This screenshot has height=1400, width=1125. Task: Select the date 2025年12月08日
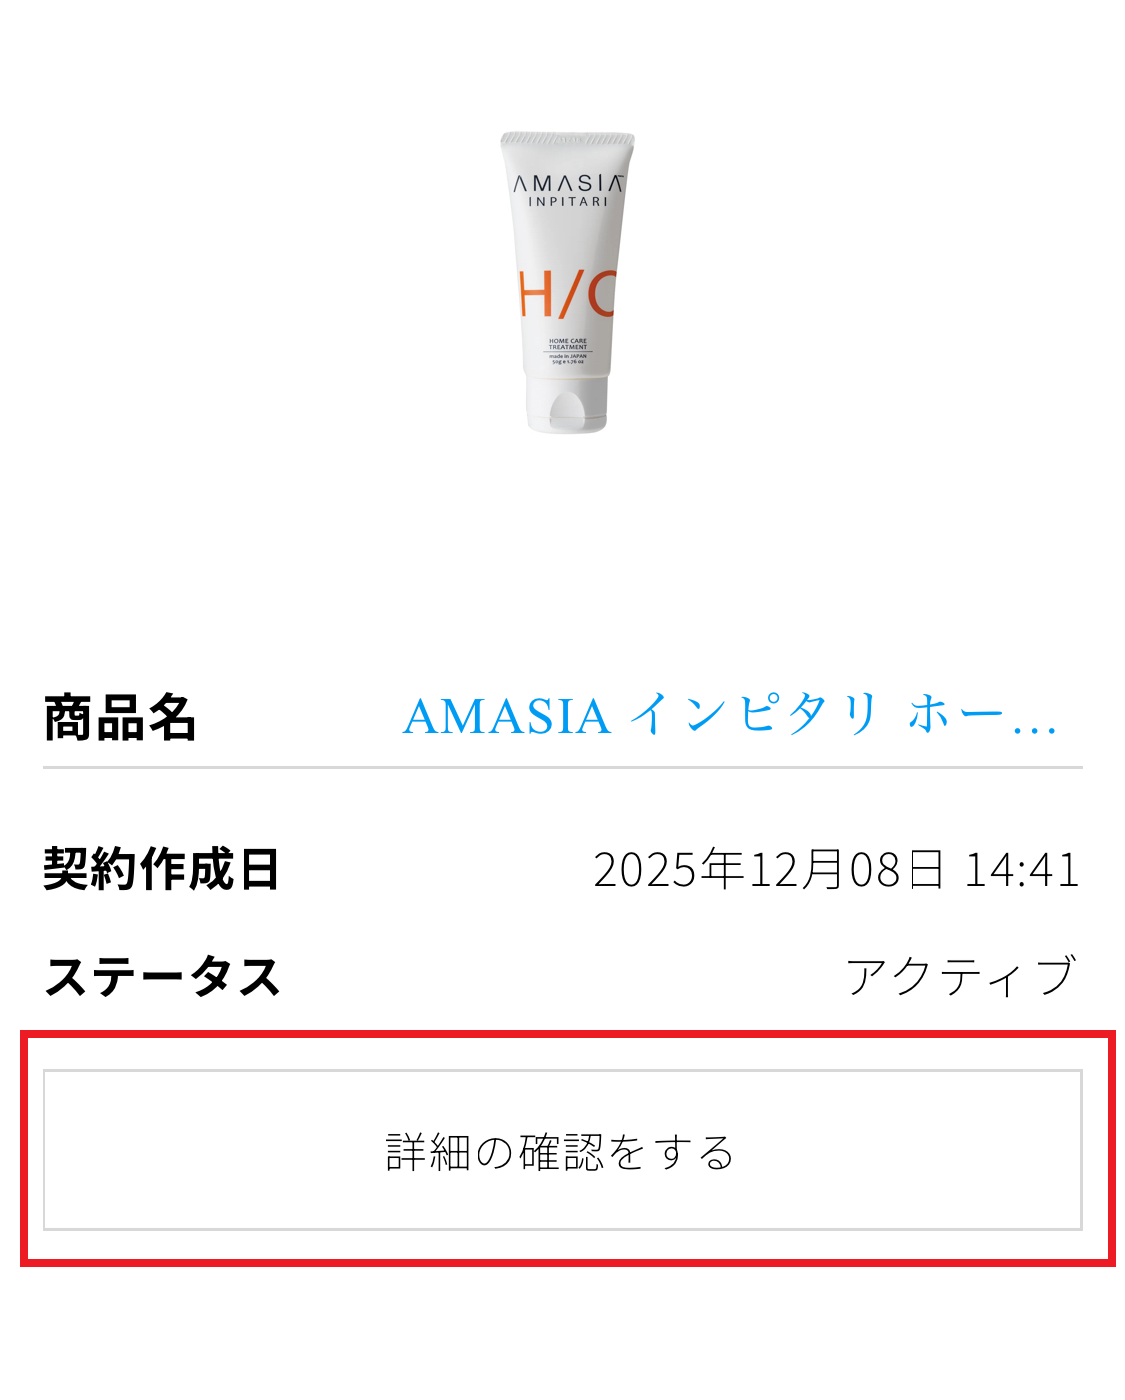[769, 868]
